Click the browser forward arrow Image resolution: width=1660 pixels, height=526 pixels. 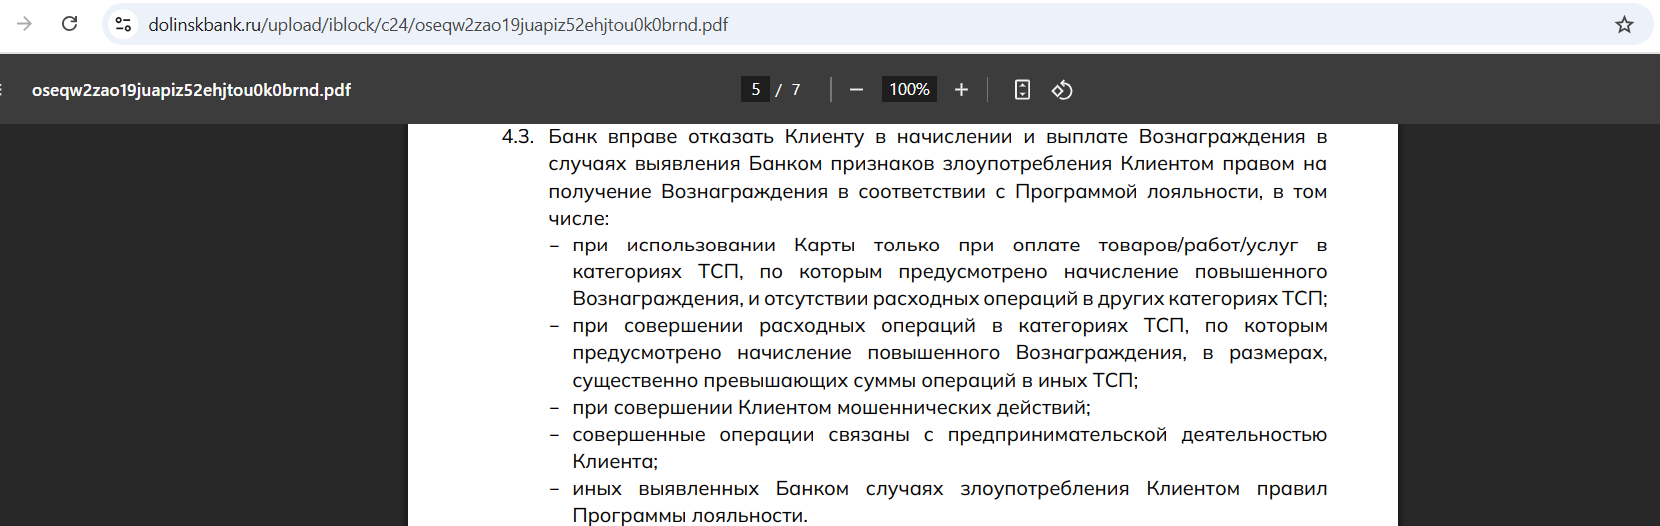click(x=25, y=24)
